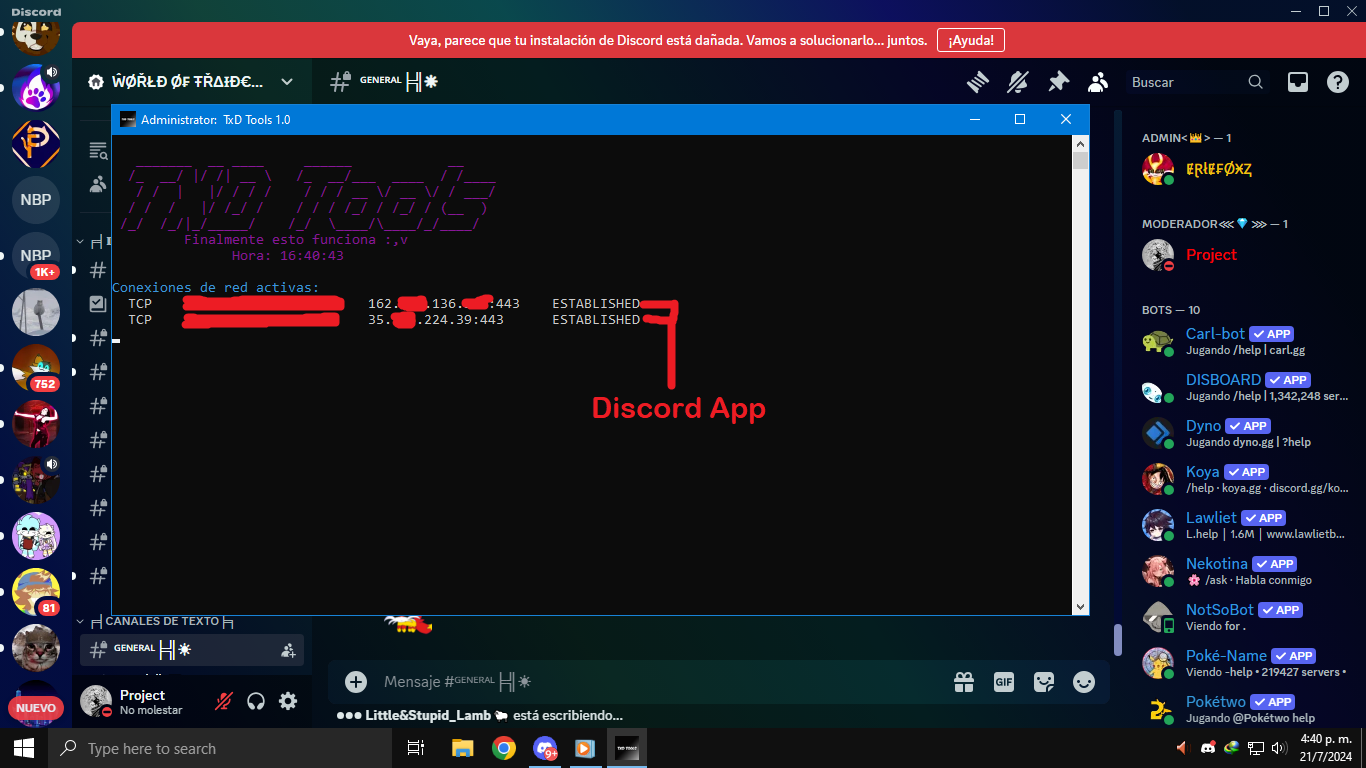Open the Discord inbox
This screenshot has height=768, width=1366.
[x=1297, y=82]
